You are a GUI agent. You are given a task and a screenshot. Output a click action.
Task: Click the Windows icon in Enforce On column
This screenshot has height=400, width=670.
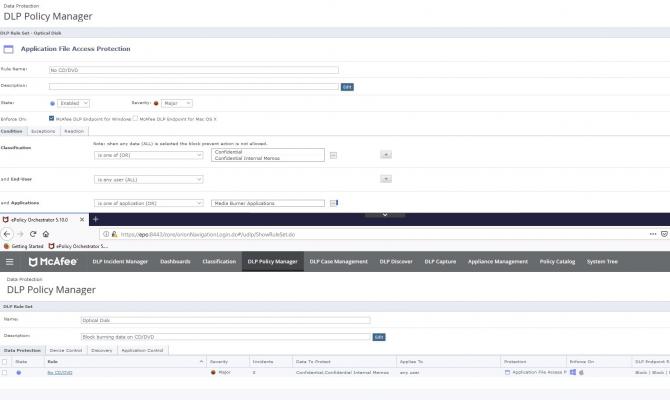coord(573,372)
